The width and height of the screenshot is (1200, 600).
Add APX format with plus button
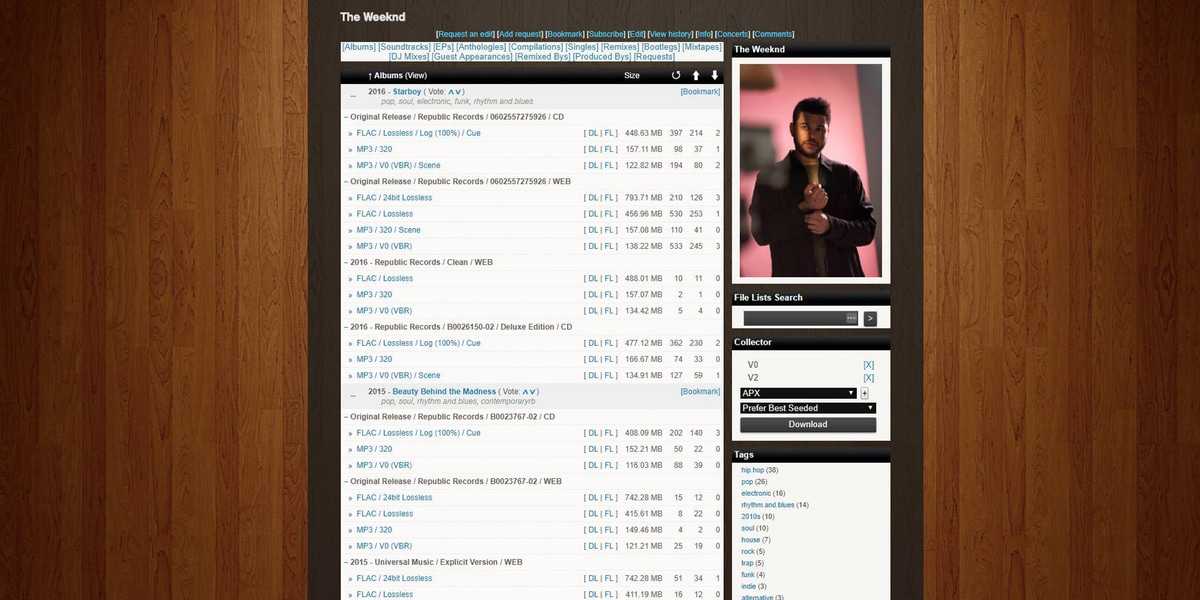(x=864, y=393)
